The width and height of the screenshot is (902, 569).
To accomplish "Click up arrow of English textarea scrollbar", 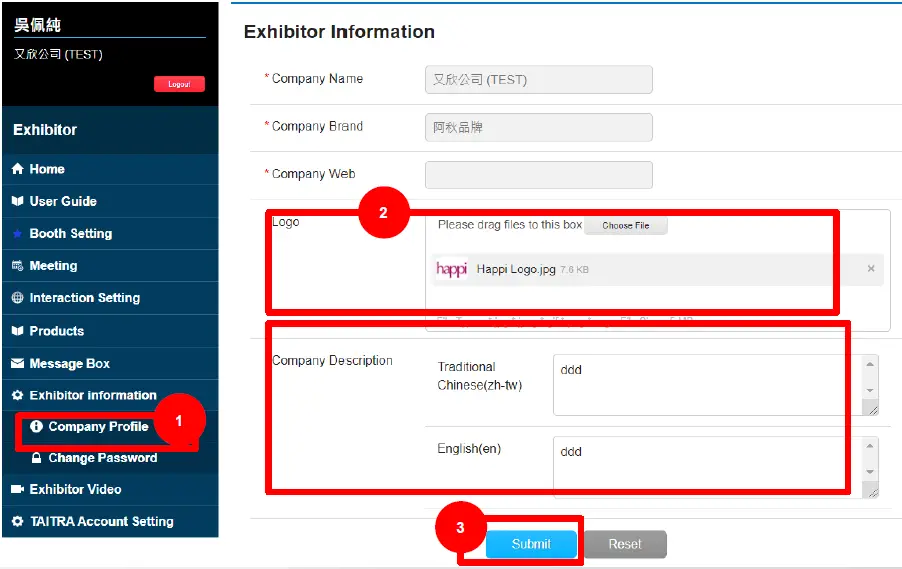I will pos(870,446).
